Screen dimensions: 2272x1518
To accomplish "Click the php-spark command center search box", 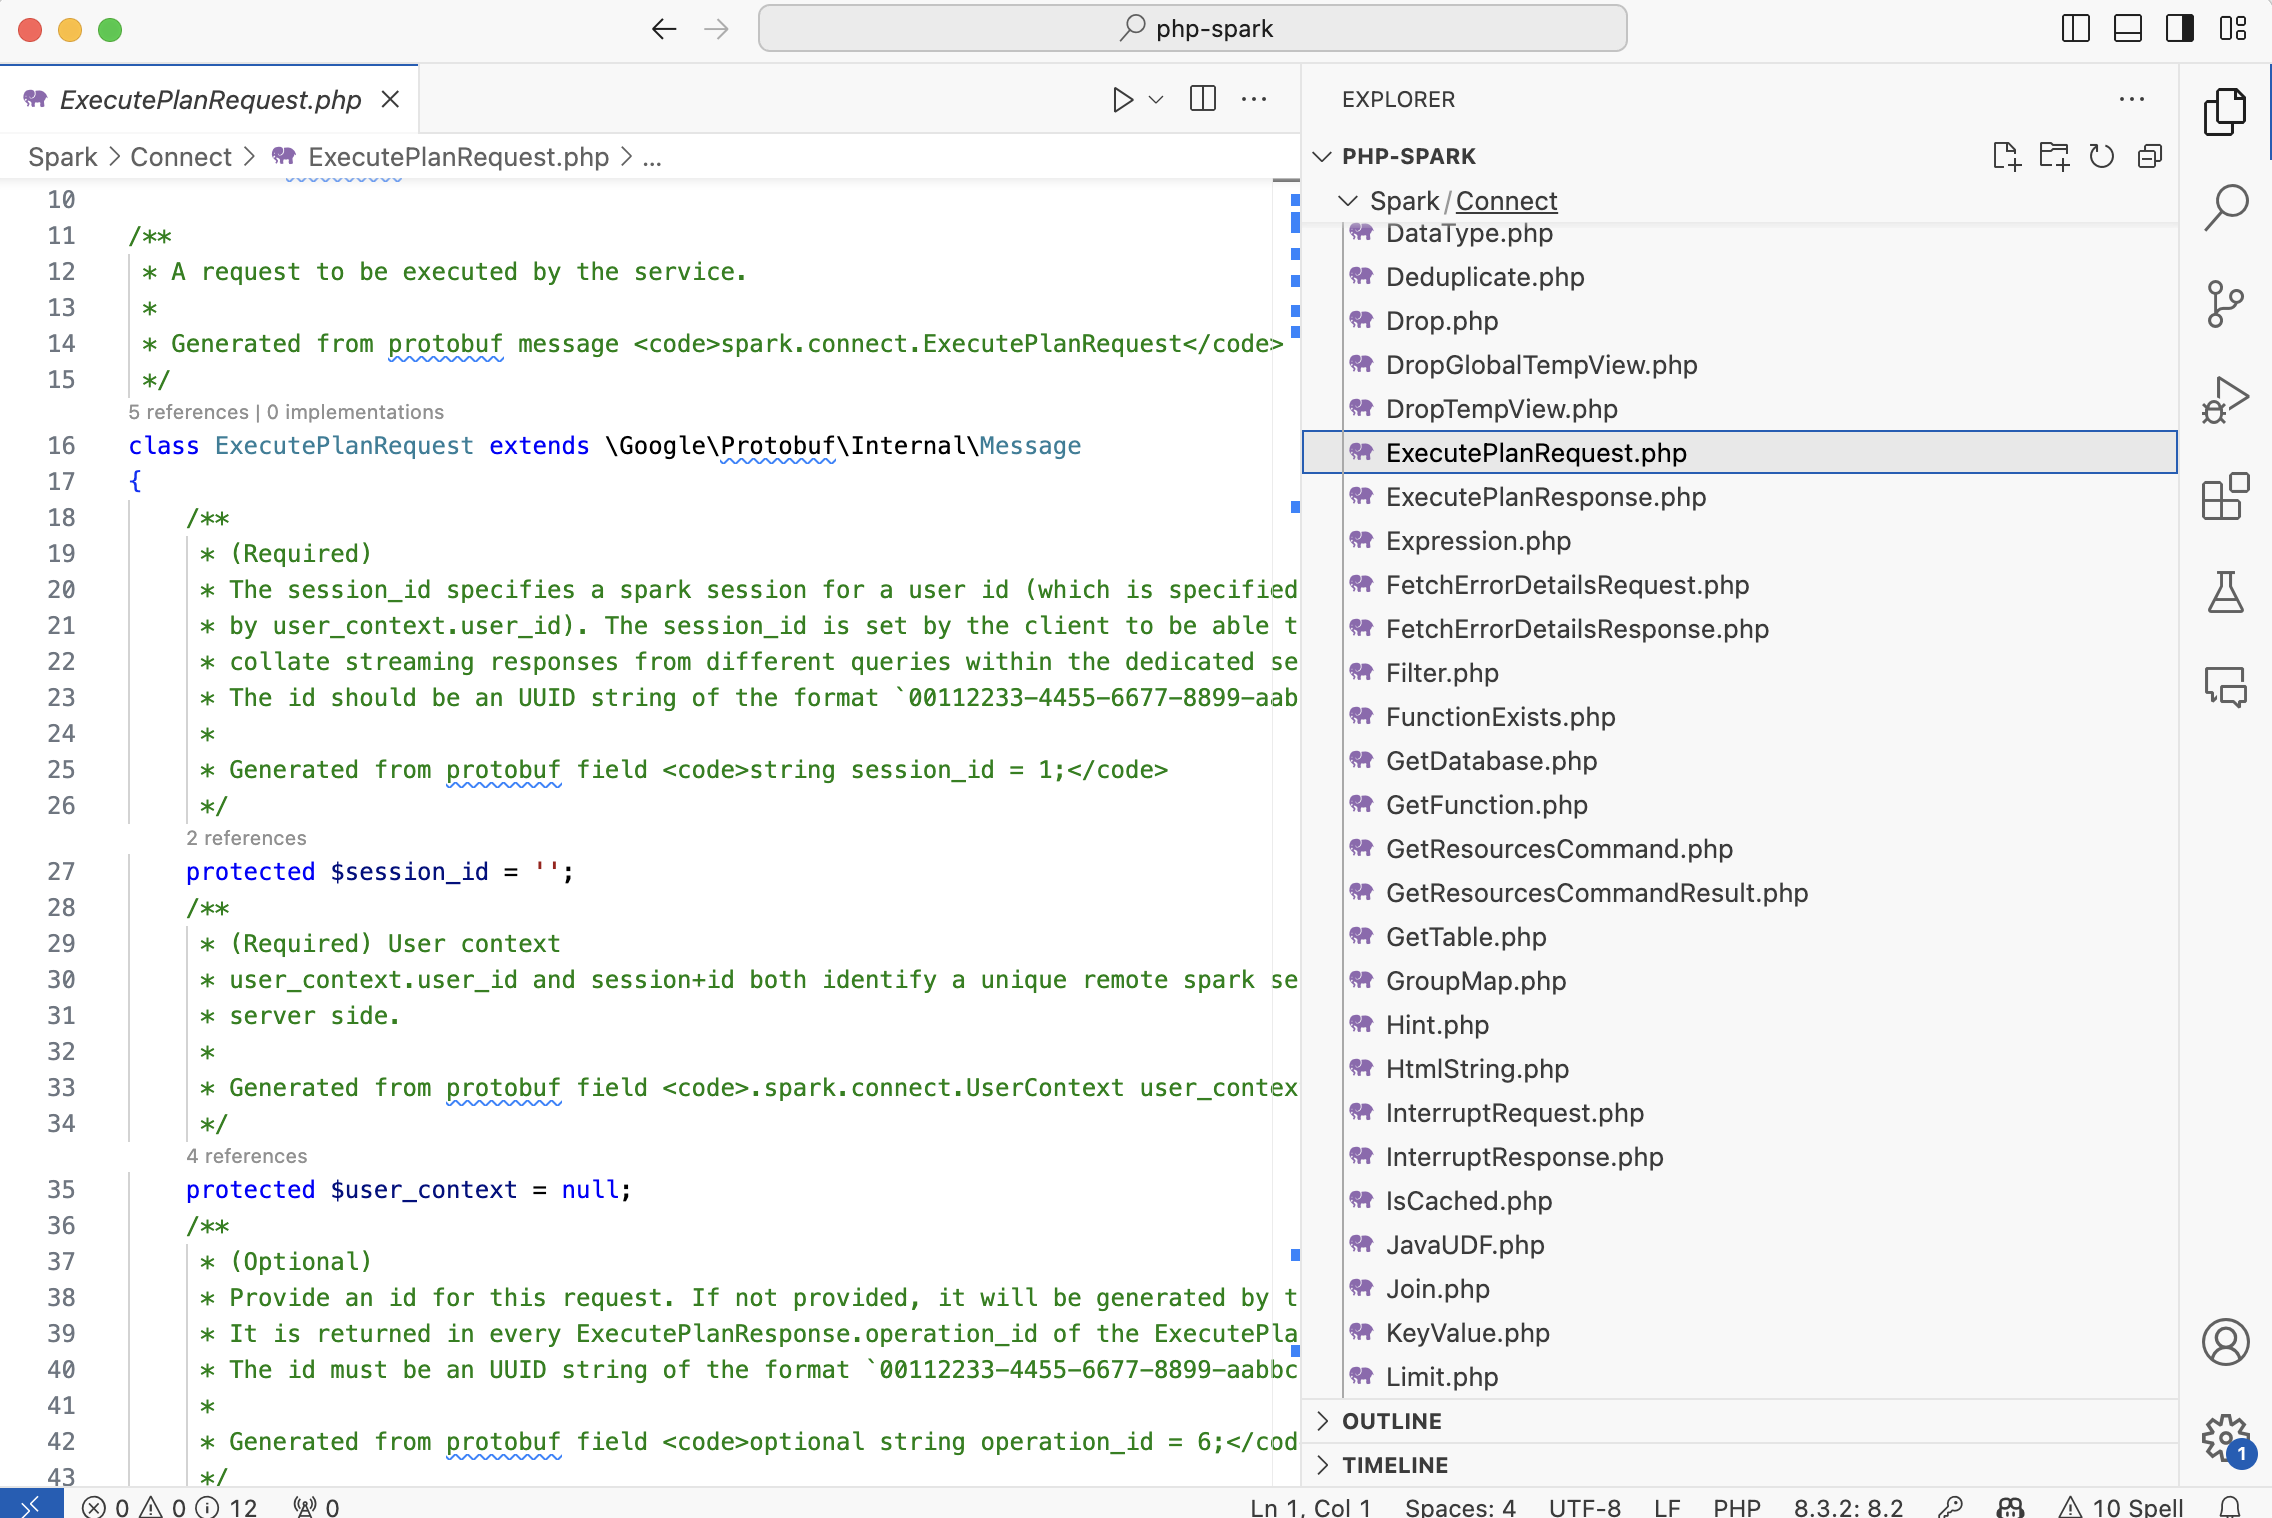I will [x=1192, y=29].
